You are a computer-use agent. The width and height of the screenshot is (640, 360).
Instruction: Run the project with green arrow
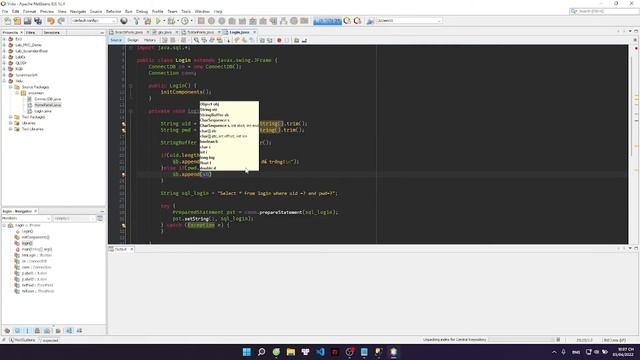pos(158,21)
